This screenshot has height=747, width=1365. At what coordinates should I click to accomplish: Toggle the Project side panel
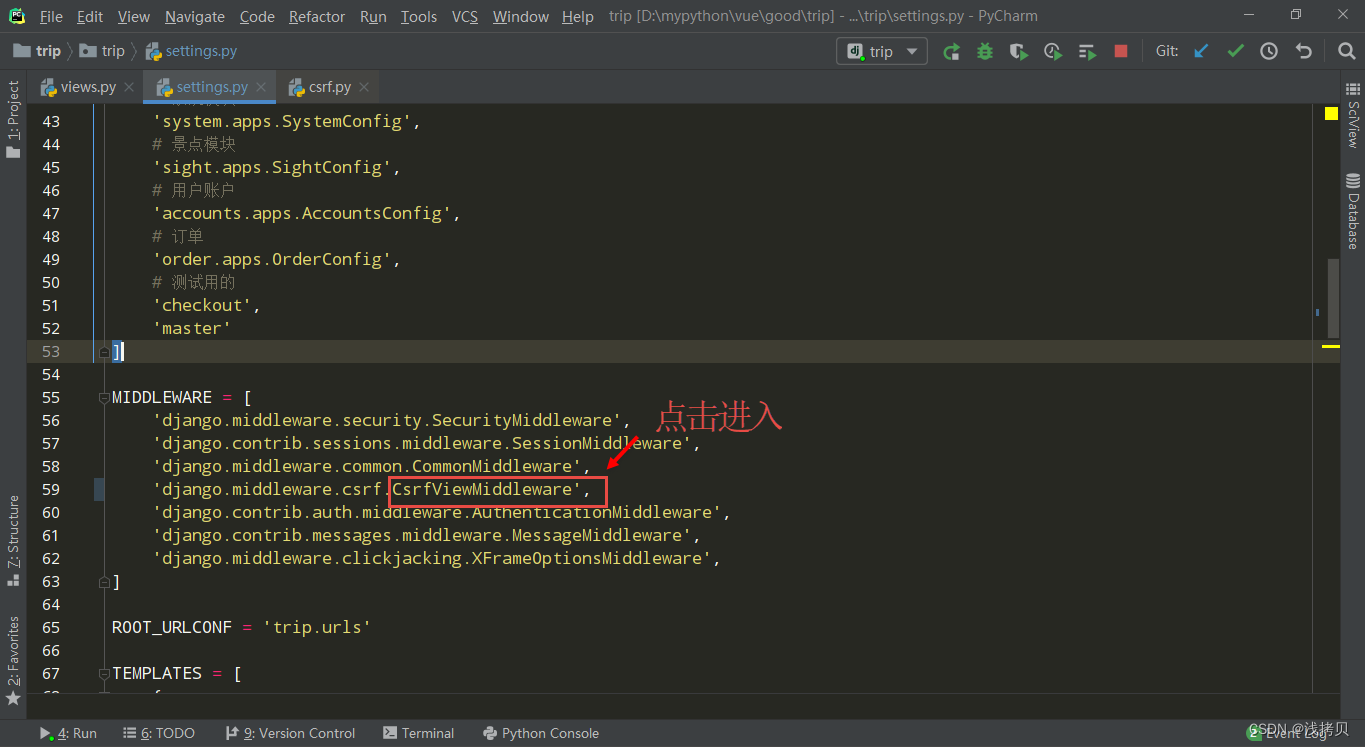(13, 119)
